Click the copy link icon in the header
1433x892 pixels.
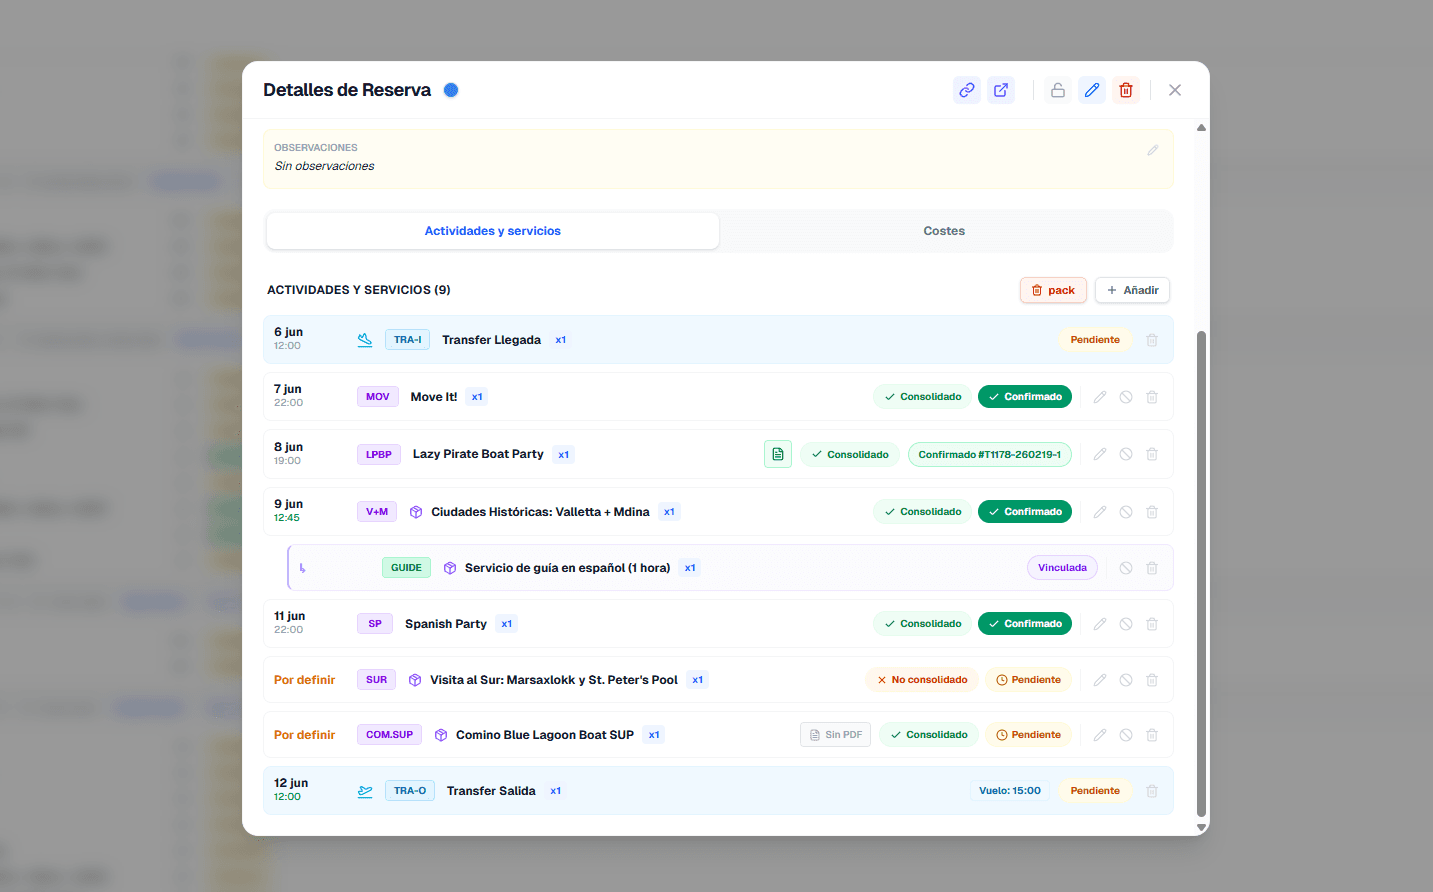[x=966, y=90]
